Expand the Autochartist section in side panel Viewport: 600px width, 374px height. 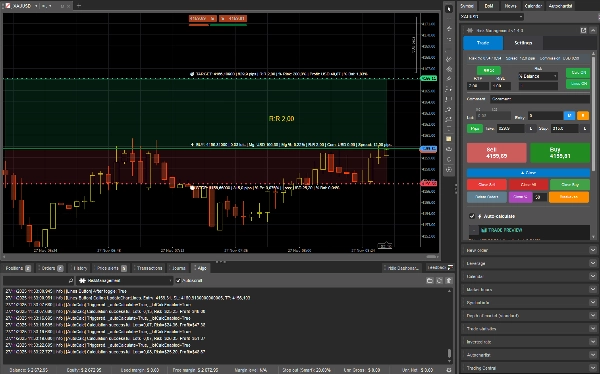530,354
